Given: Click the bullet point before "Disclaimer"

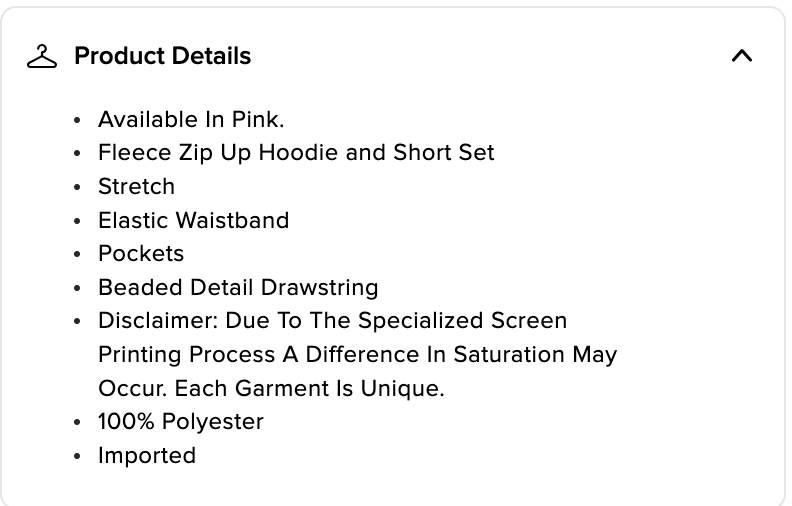Looking at the screenshot, I should (x=78, y=322).
